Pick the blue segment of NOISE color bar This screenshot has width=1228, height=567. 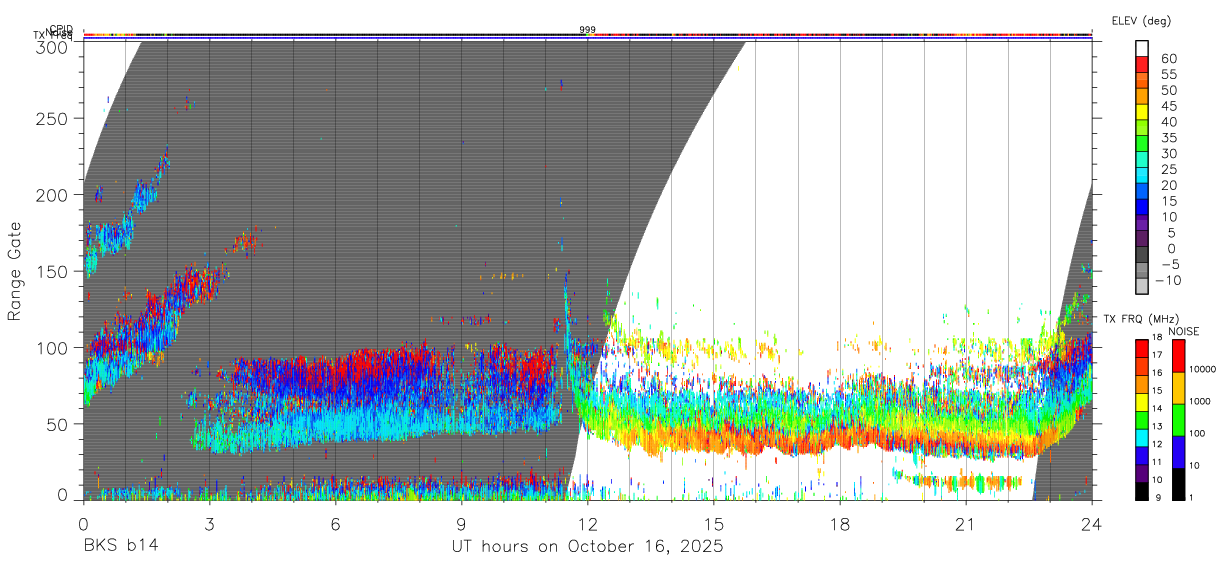click(x=1179, y=452)
